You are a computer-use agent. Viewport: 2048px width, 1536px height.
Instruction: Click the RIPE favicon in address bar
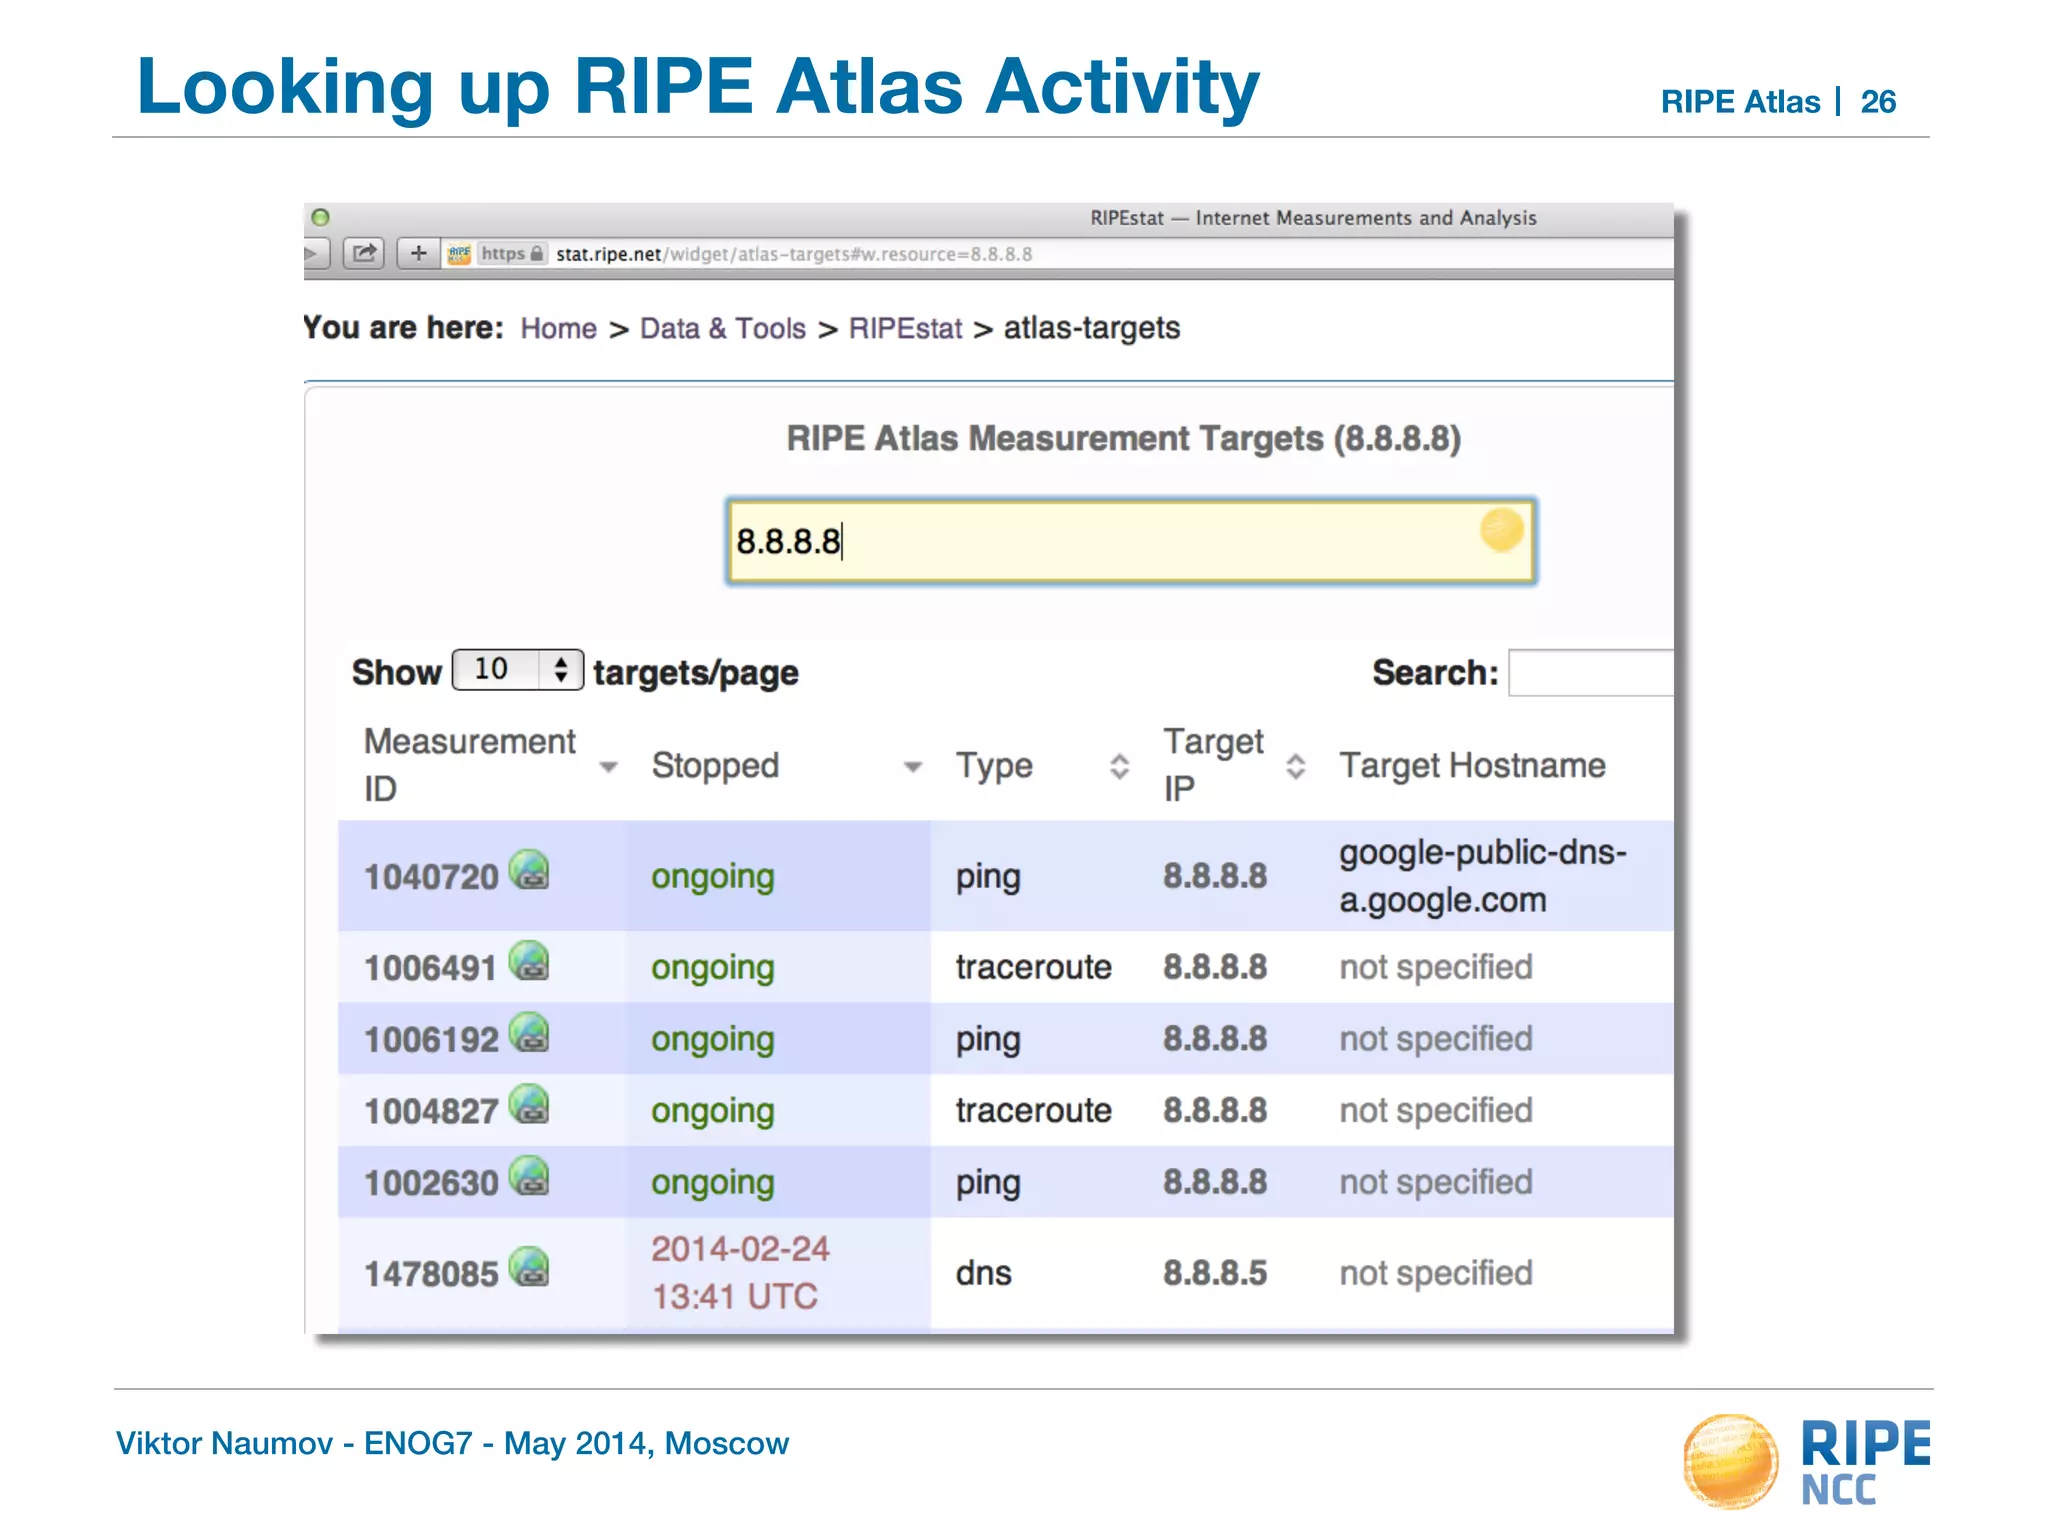(459, 254)
